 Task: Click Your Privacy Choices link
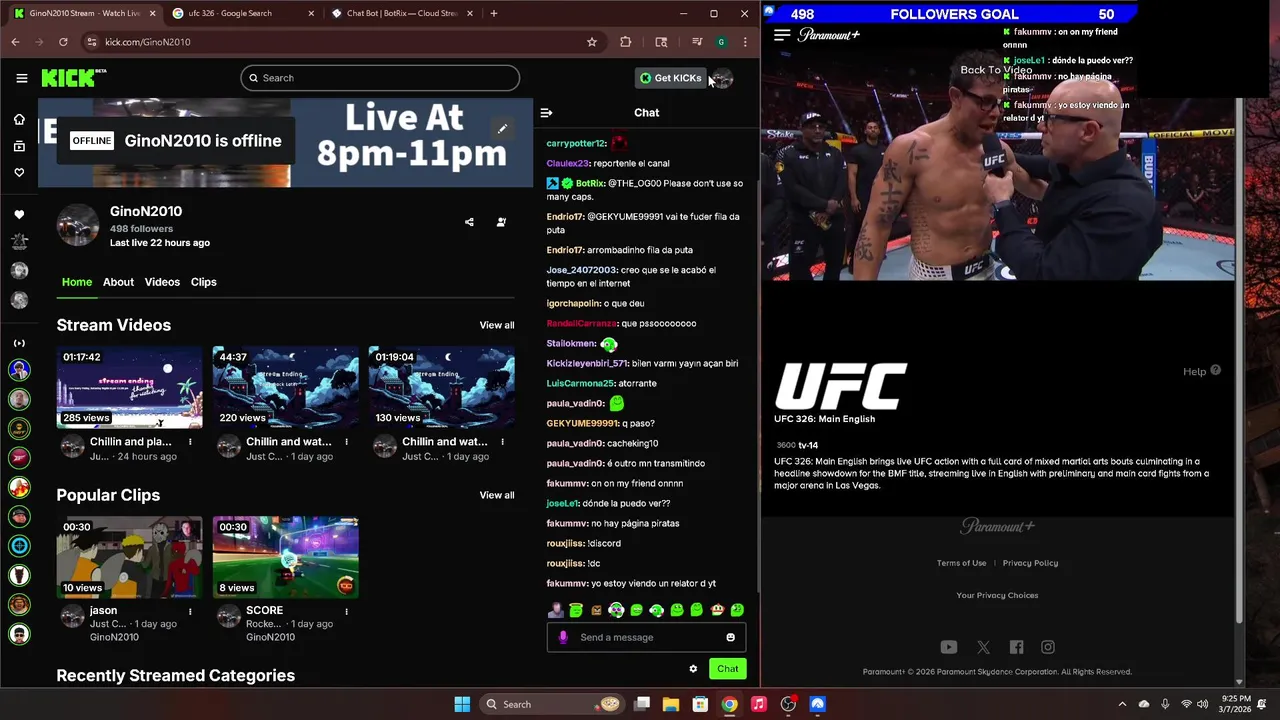pos(997,595)
